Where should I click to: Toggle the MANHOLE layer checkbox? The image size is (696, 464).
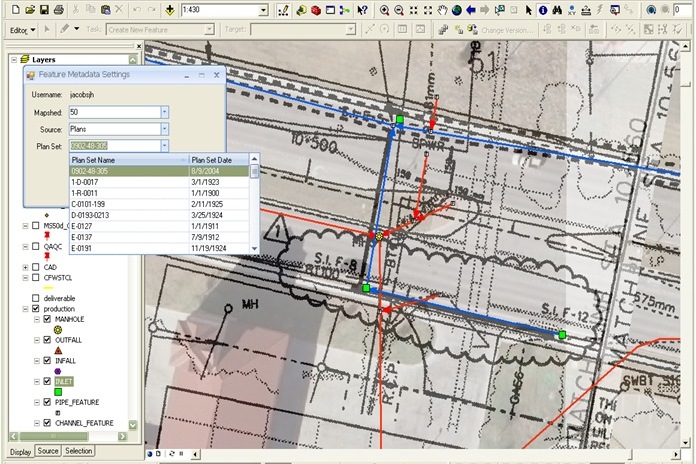(47, 319)
